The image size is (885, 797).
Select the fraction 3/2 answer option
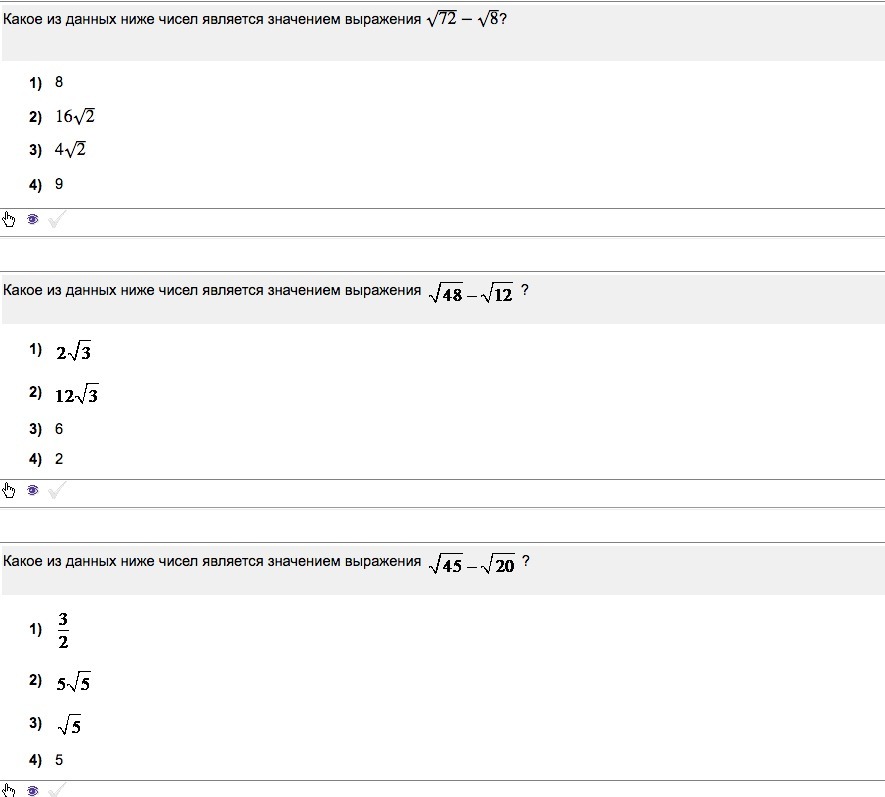click(x=63, y=630)
